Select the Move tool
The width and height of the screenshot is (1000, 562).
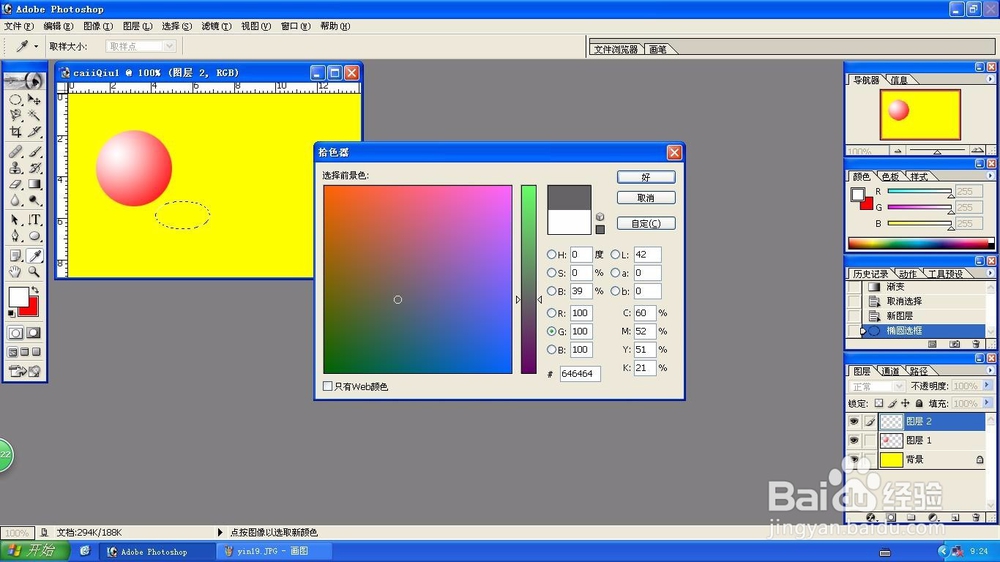click(x=34, y=100)
